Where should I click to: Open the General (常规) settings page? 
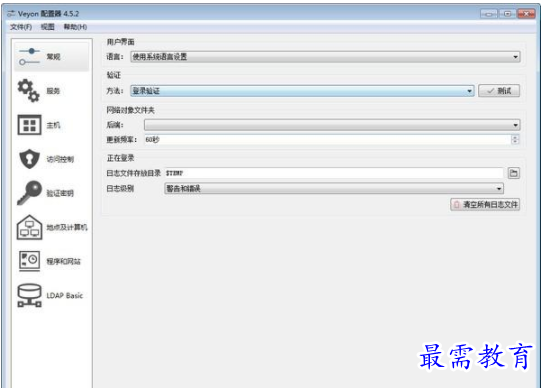(x=51, y=57)
